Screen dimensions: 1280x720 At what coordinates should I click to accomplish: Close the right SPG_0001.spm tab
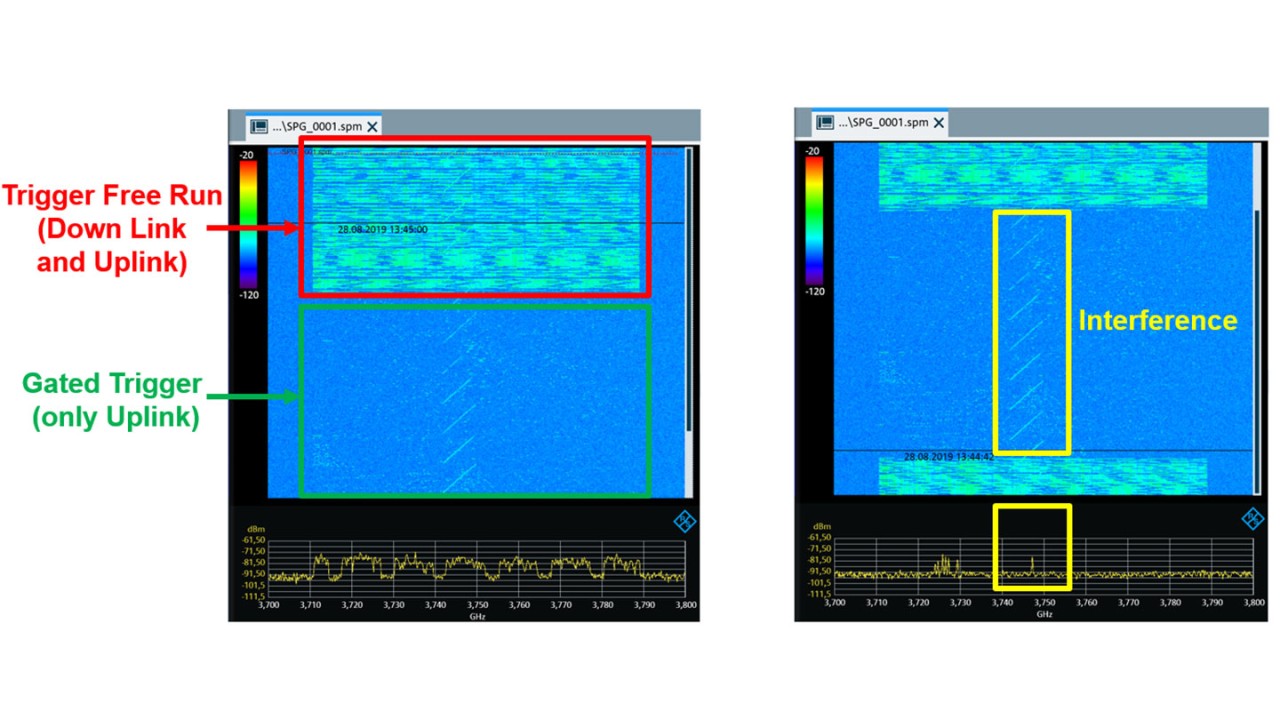938,123
